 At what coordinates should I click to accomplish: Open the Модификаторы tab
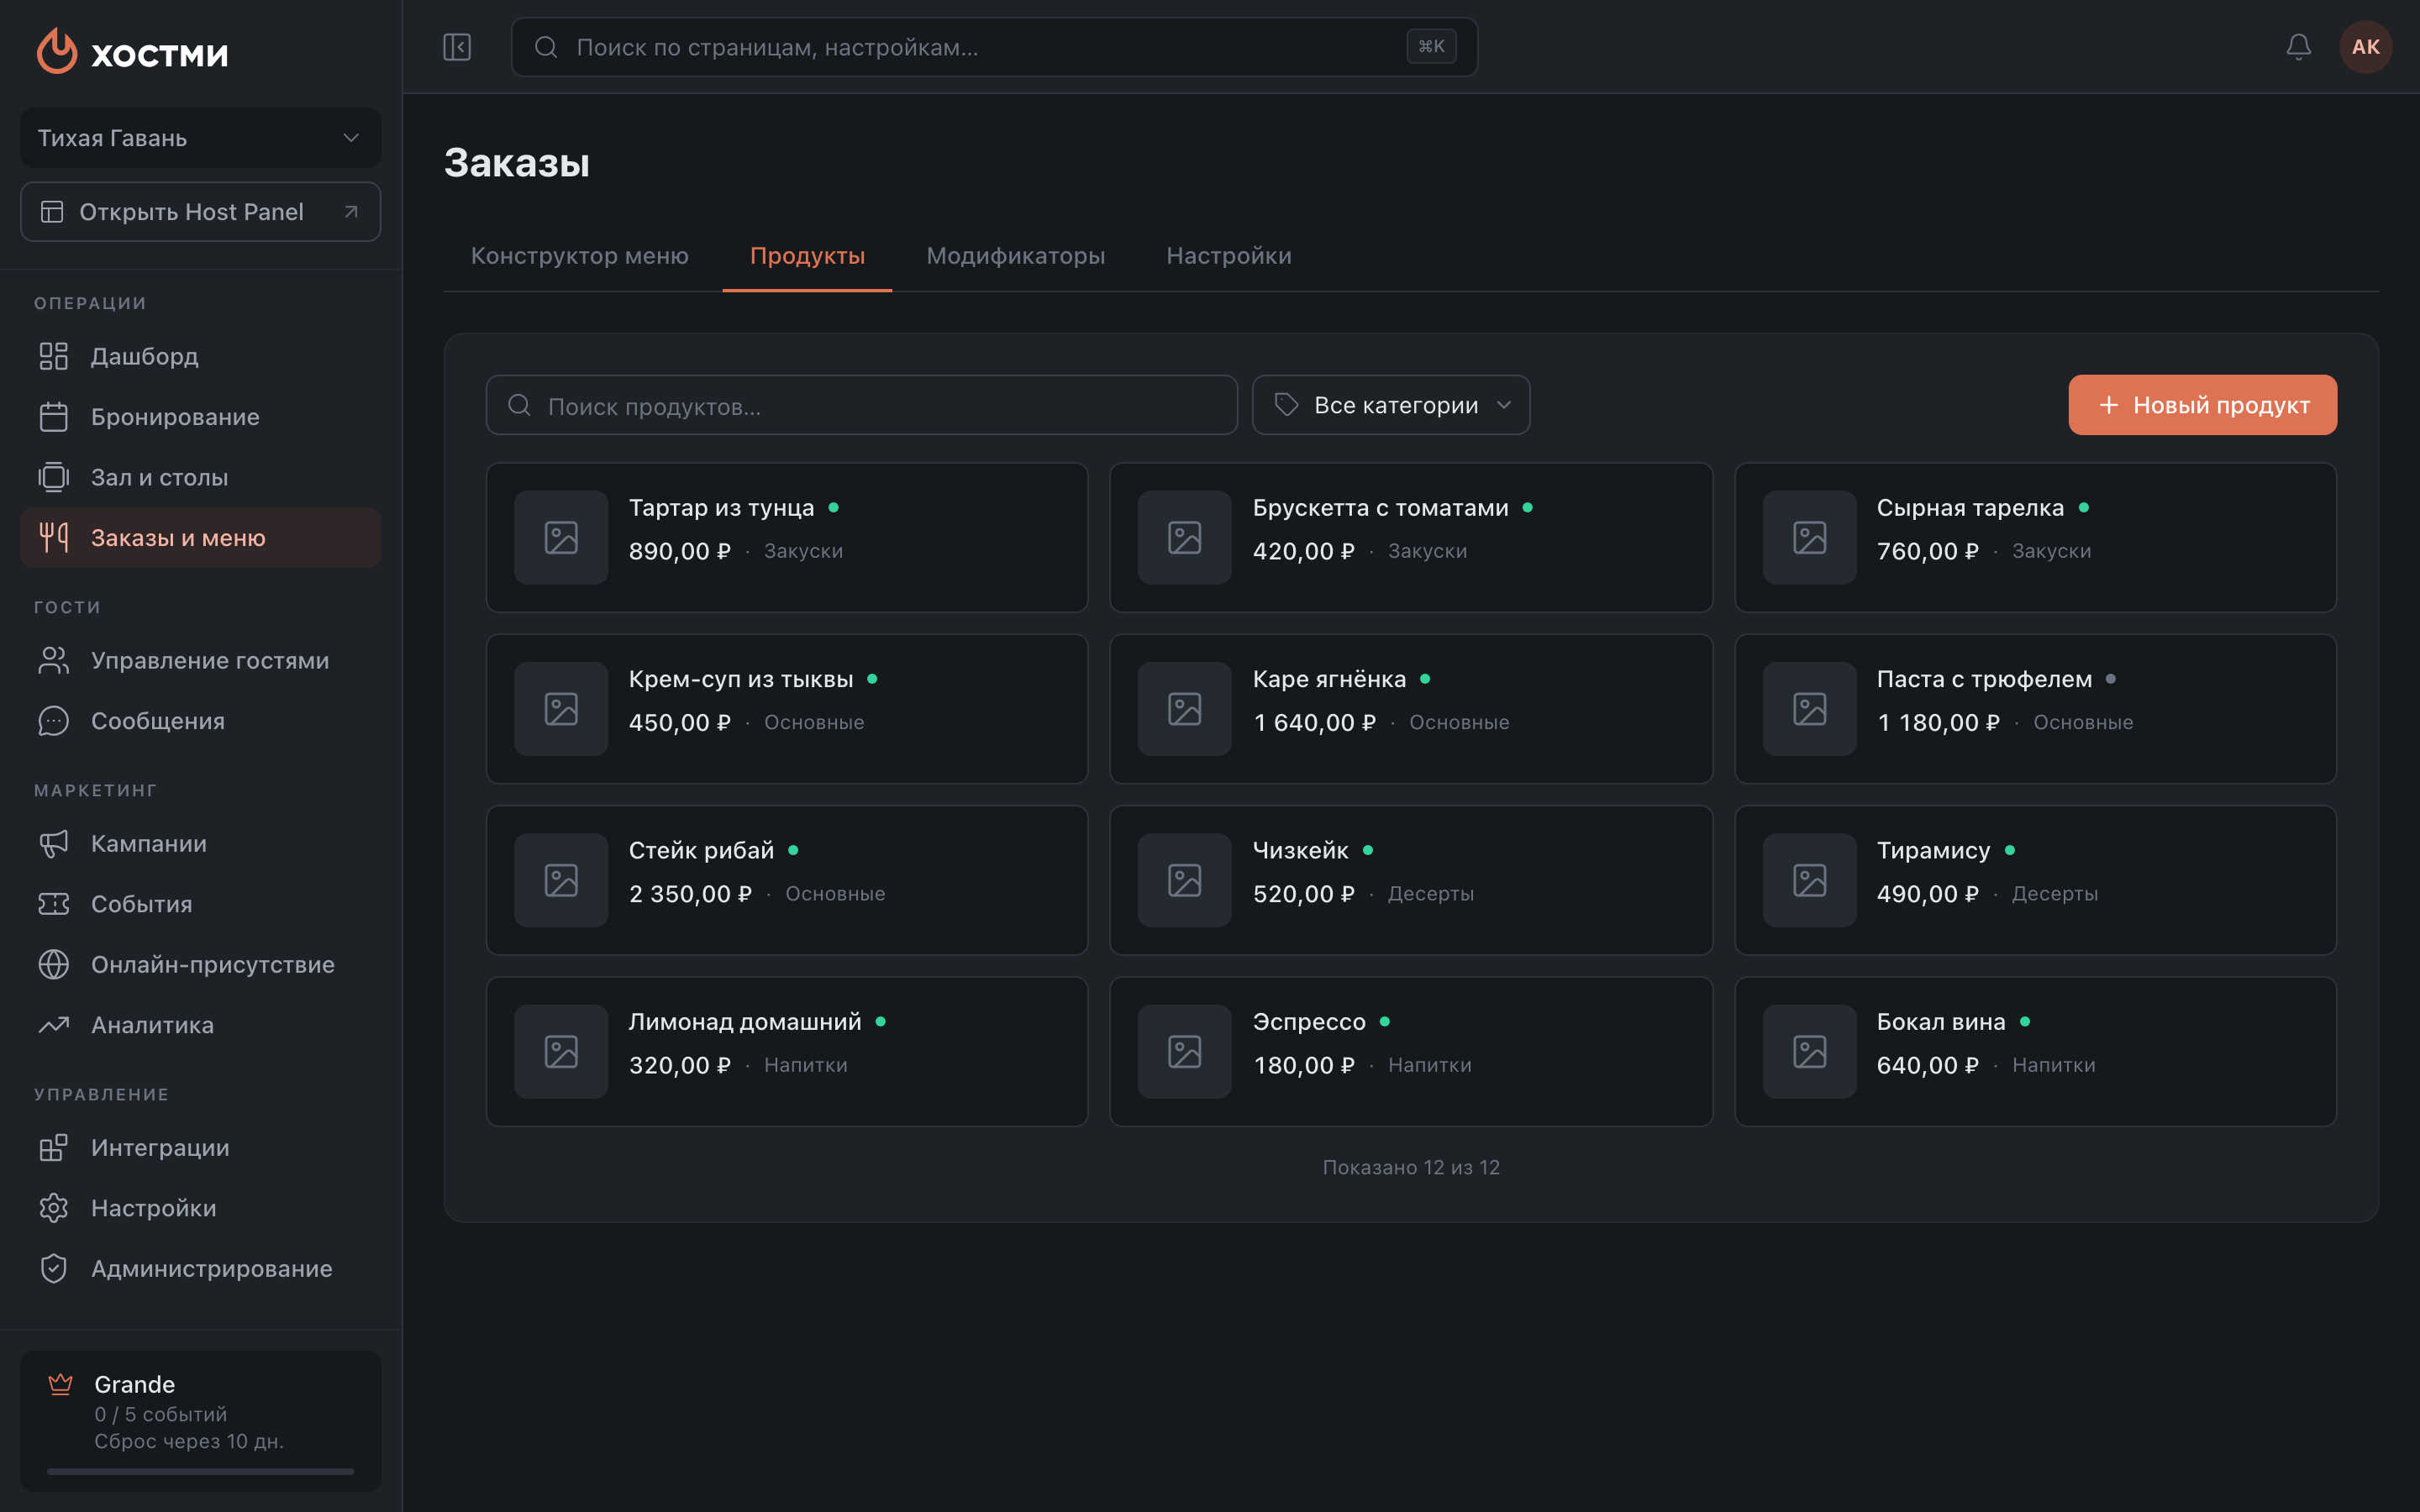1015,256
